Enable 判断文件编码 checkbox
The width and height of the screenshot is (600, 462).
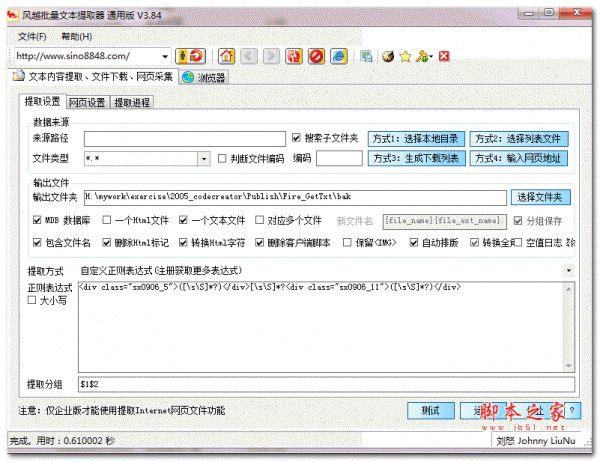[x=222, y=158]
